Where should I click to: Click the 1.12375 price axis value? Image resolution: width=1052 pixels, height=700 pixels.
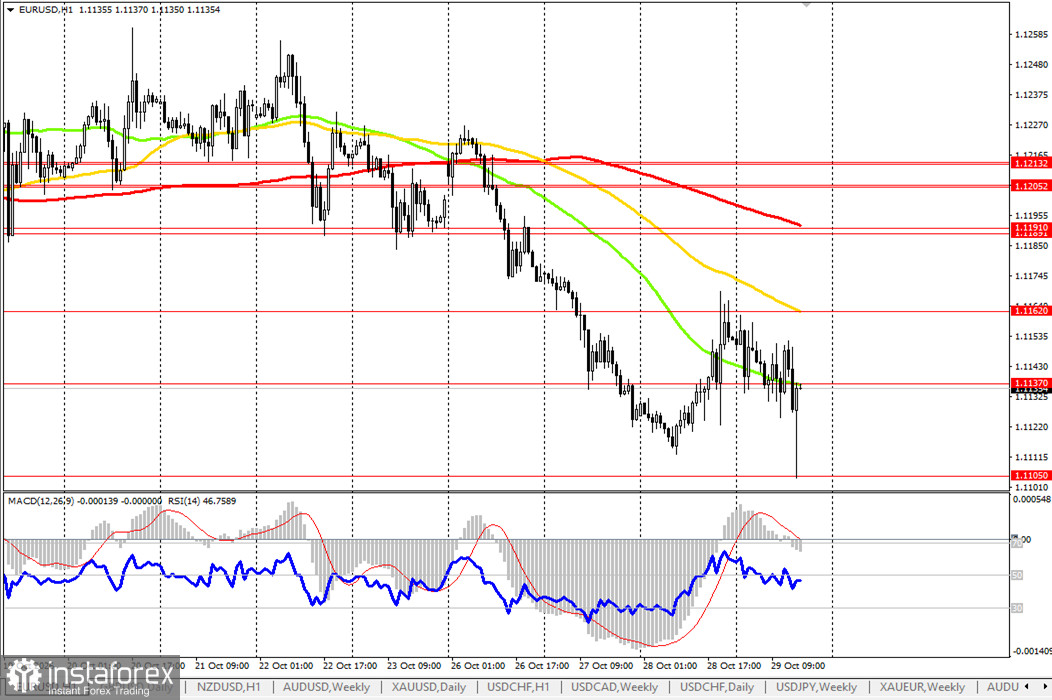tap(1031, 95)
